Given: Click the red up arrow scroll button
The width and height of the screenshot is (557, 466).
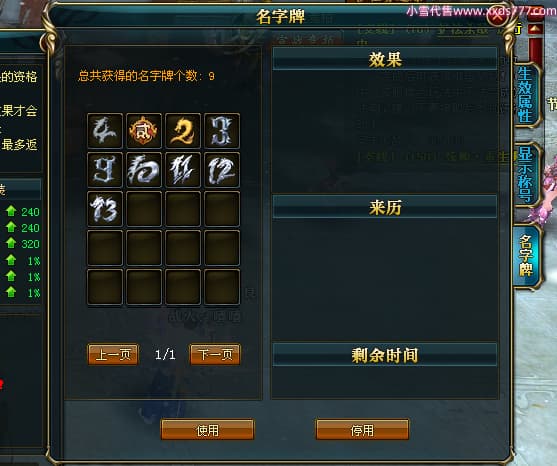Looking at the screenshot, I should coord(535,29).
